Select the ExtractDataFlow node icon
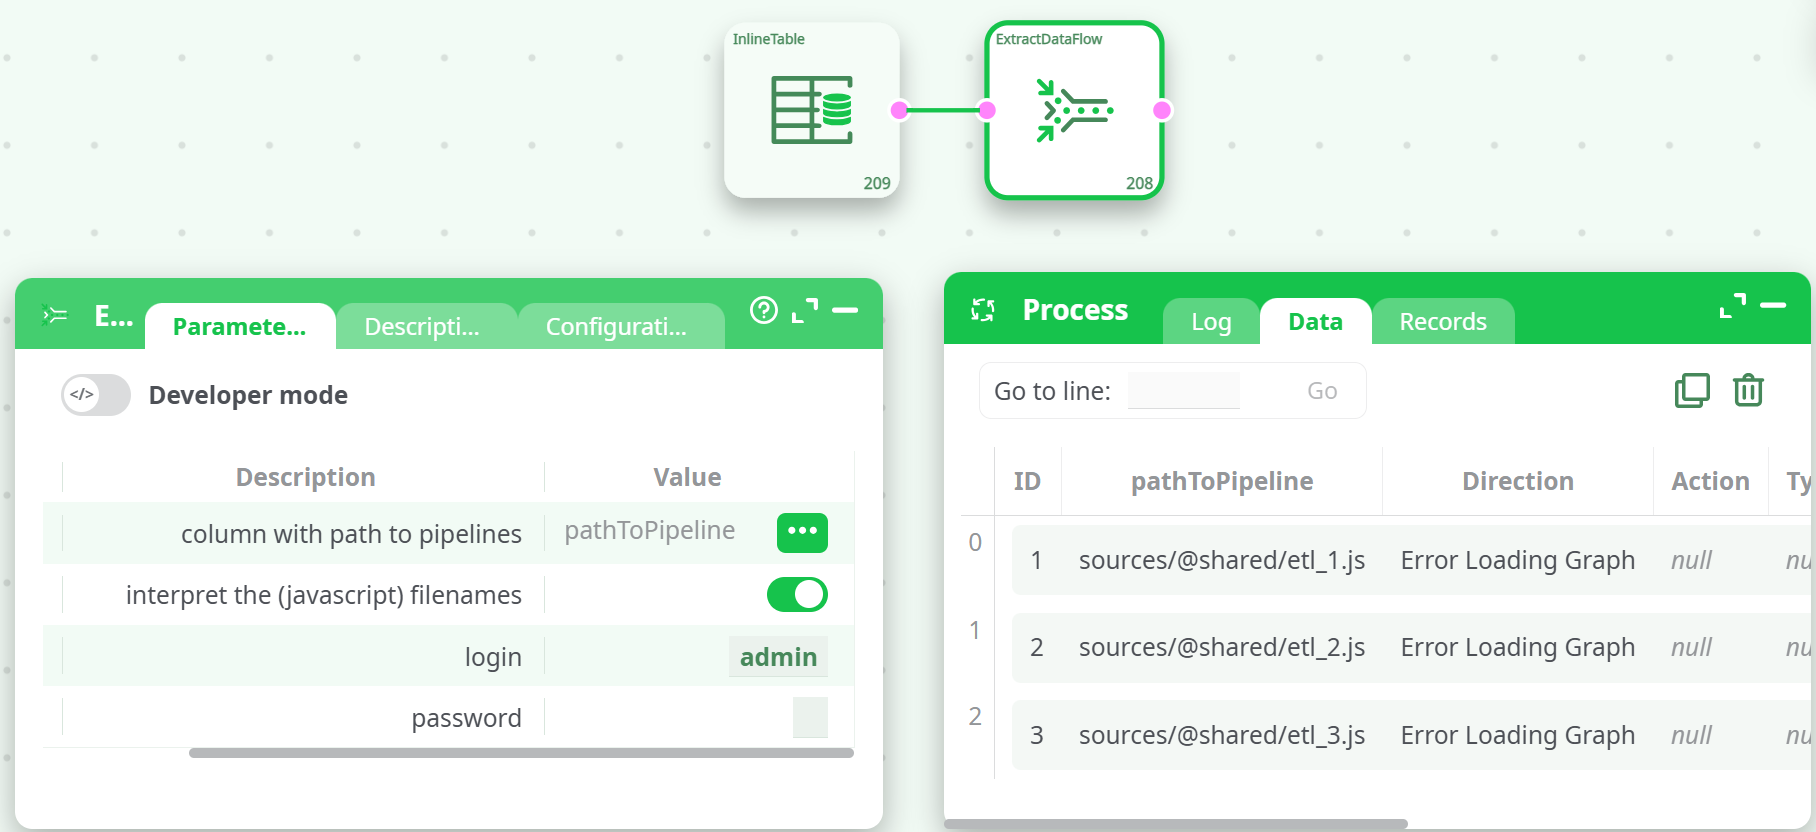This screenshot has width=1816, height=832. 1074,110
